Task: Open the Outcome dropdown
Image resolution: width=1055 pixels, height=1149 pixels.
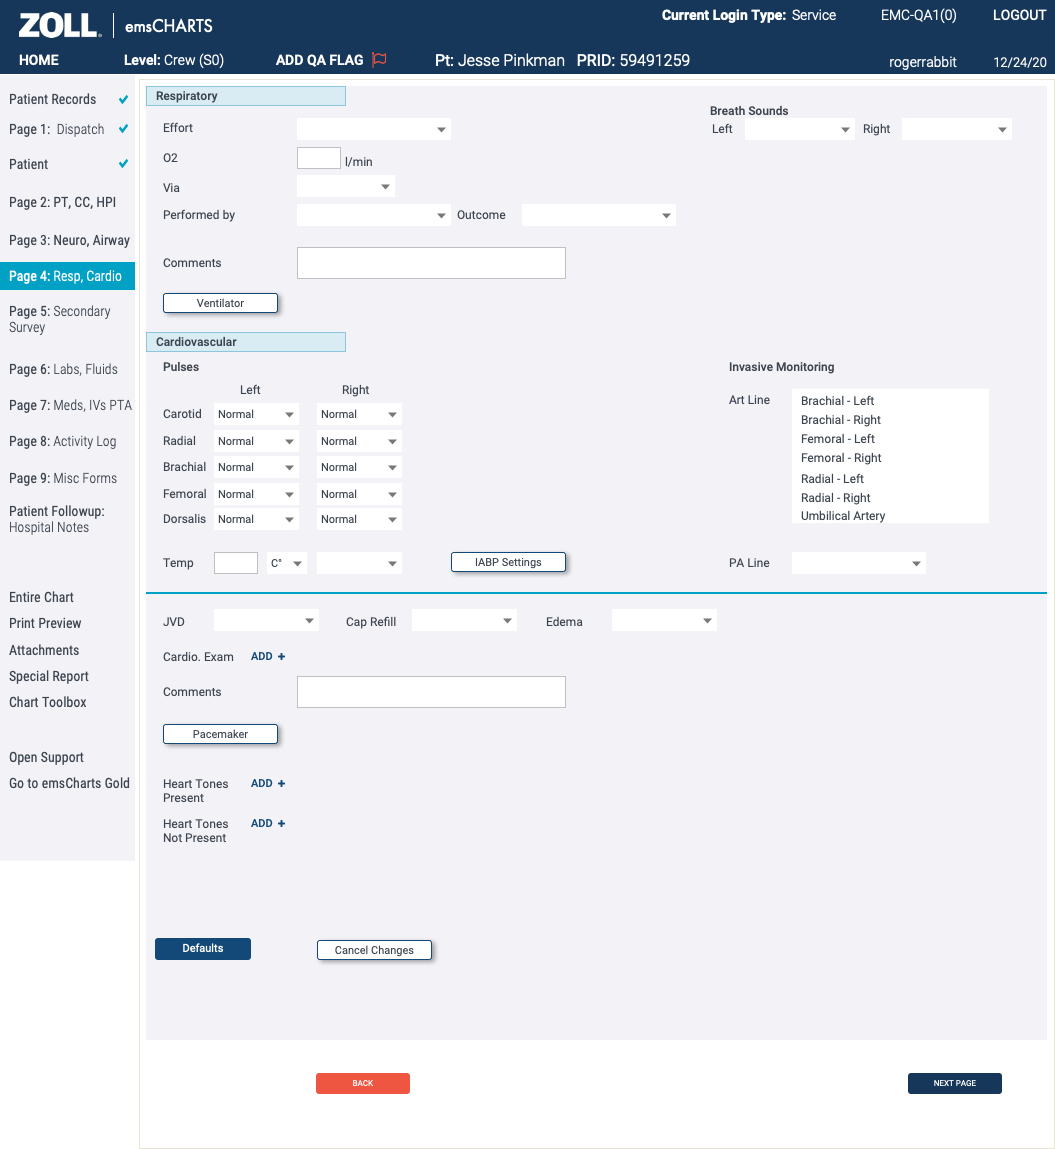Action: pyautogui.click(x=599, y=215)
